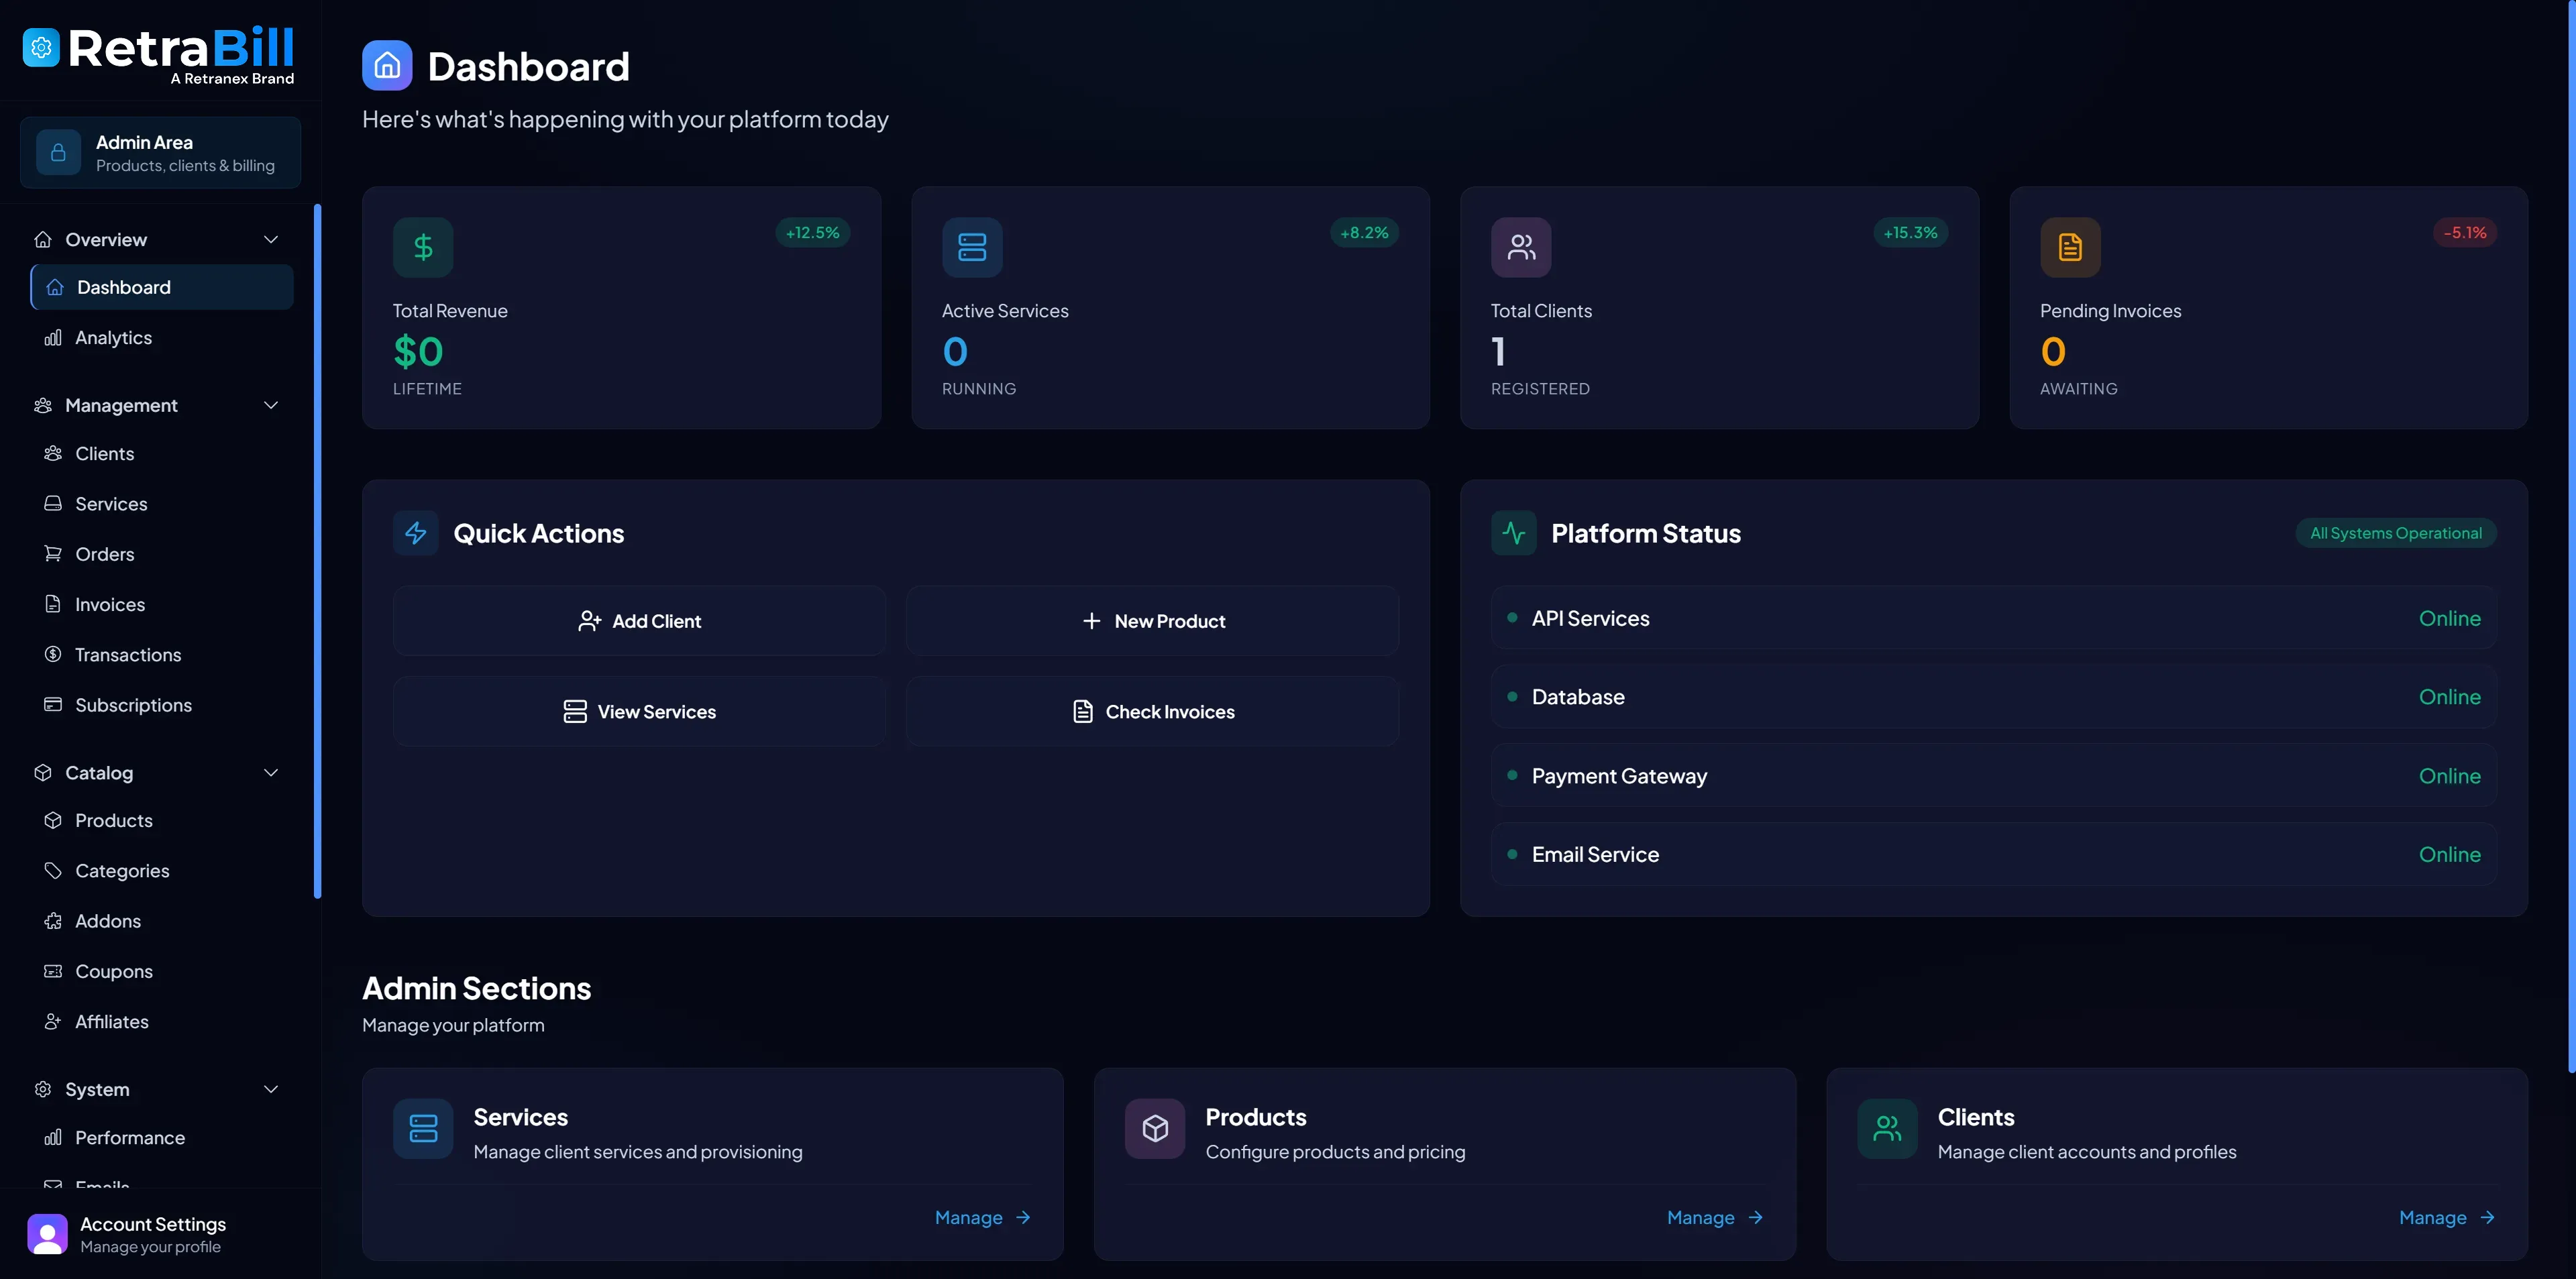Click the RetraBill gear logo icon
The height and width of the screenshot is (1279, 2576).
(x=41, y=46)
